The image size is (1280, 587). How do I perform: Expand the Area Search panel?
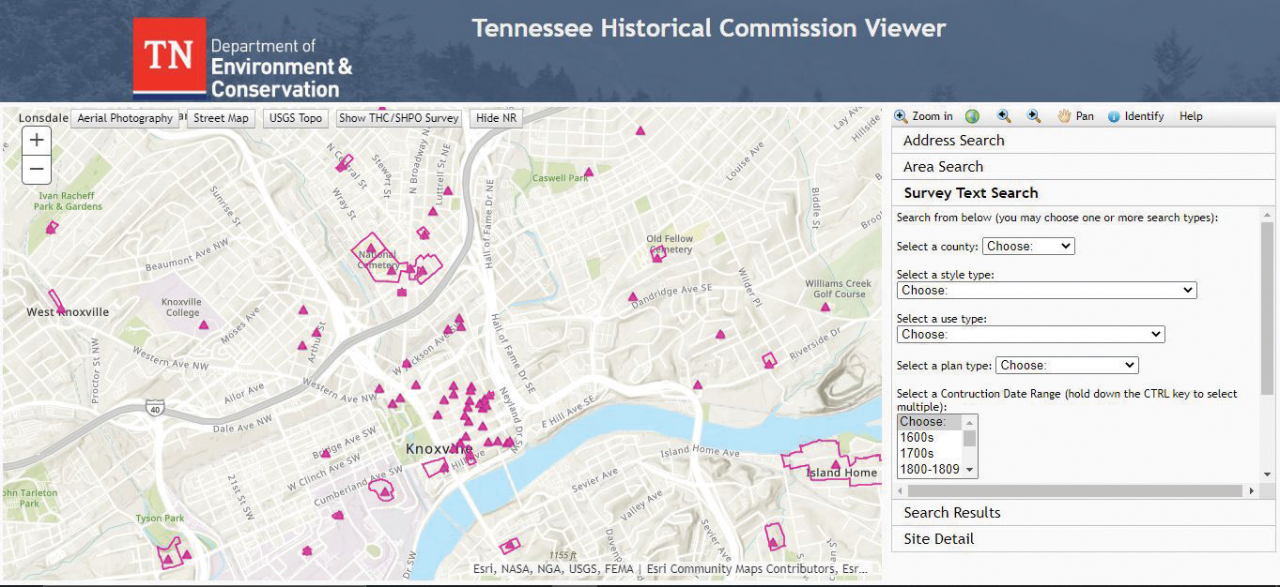click(x=1083, y=167)
